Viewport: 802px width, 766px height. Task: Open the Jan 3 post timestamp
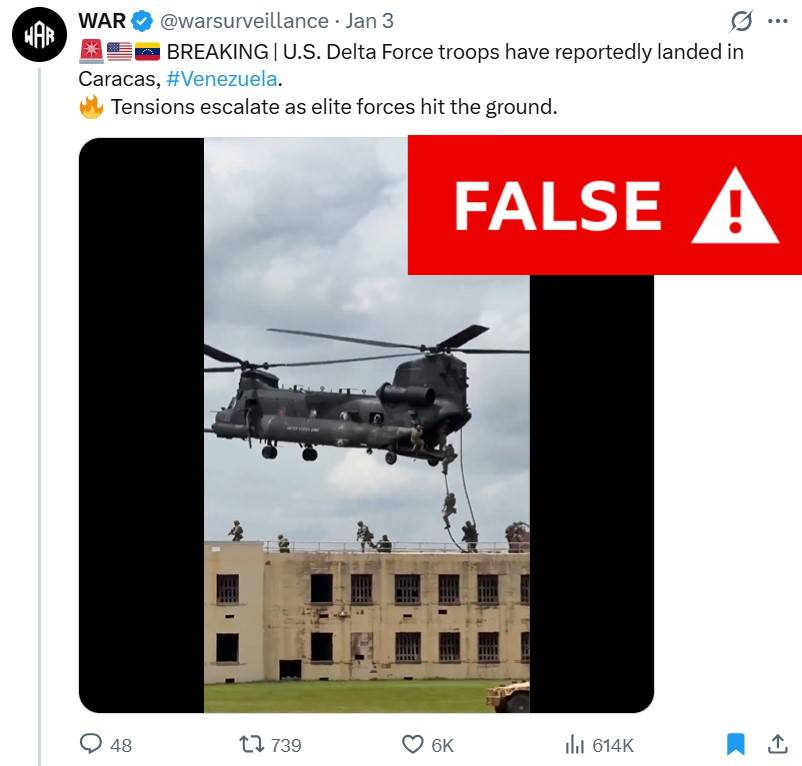click(x=369, y=21)
